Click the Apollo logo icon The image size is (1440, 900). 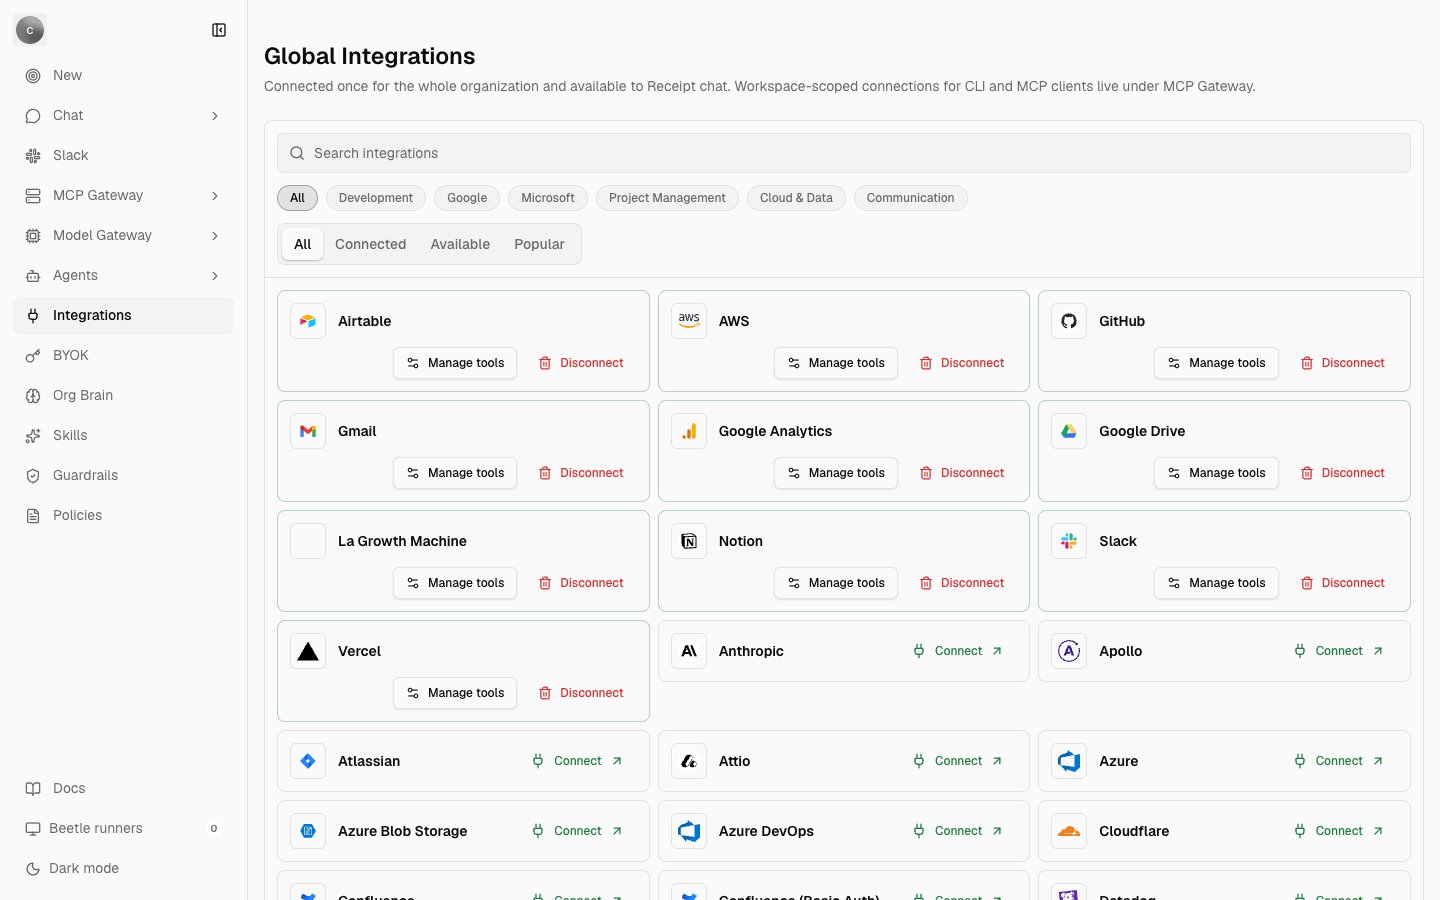(x=1069, y=651)
